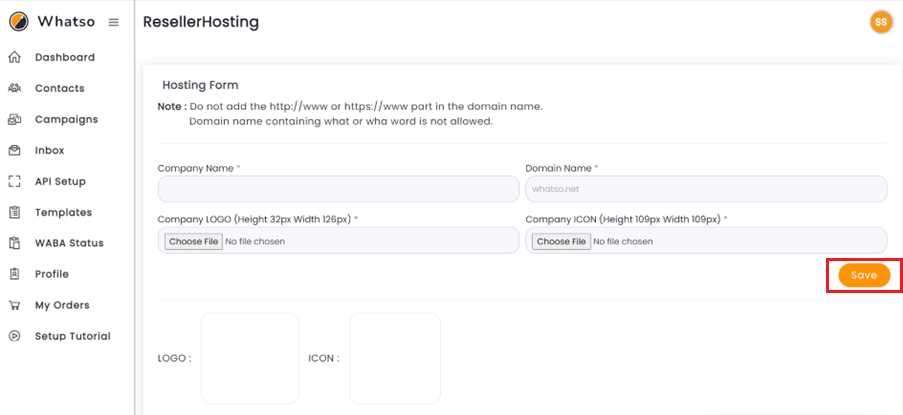The width and height of the screenshot is (903, 415).
Task: Click the Inbox icon in sidebar
Action: [x=14, y=150]
